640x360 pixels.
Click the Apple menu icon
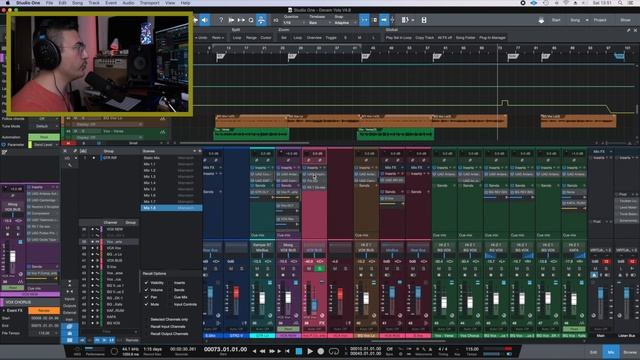(8, 3)
